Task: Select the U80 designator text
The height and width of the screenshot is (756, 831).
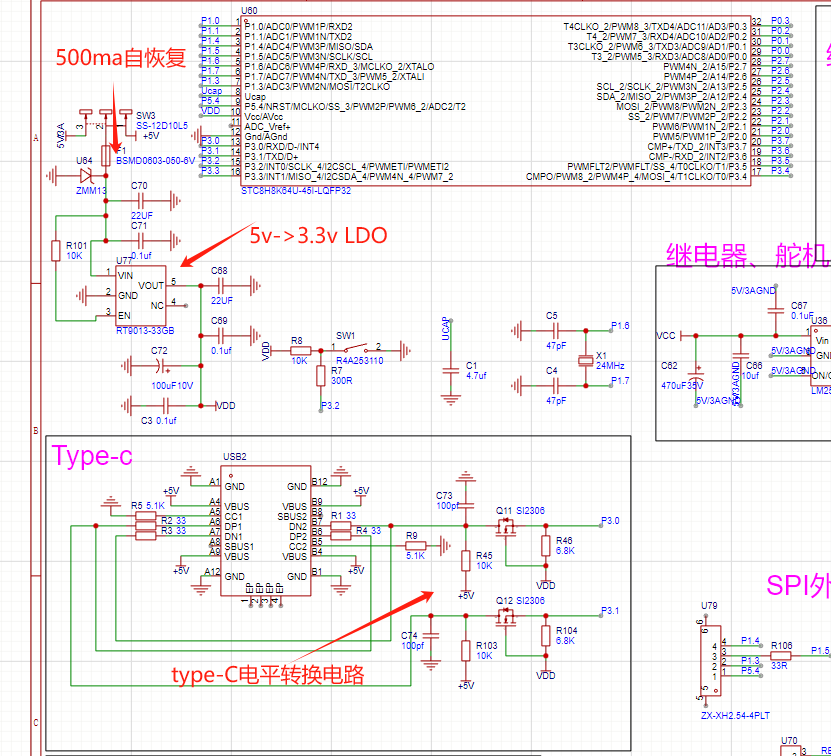Action: [x=249, y=11]
